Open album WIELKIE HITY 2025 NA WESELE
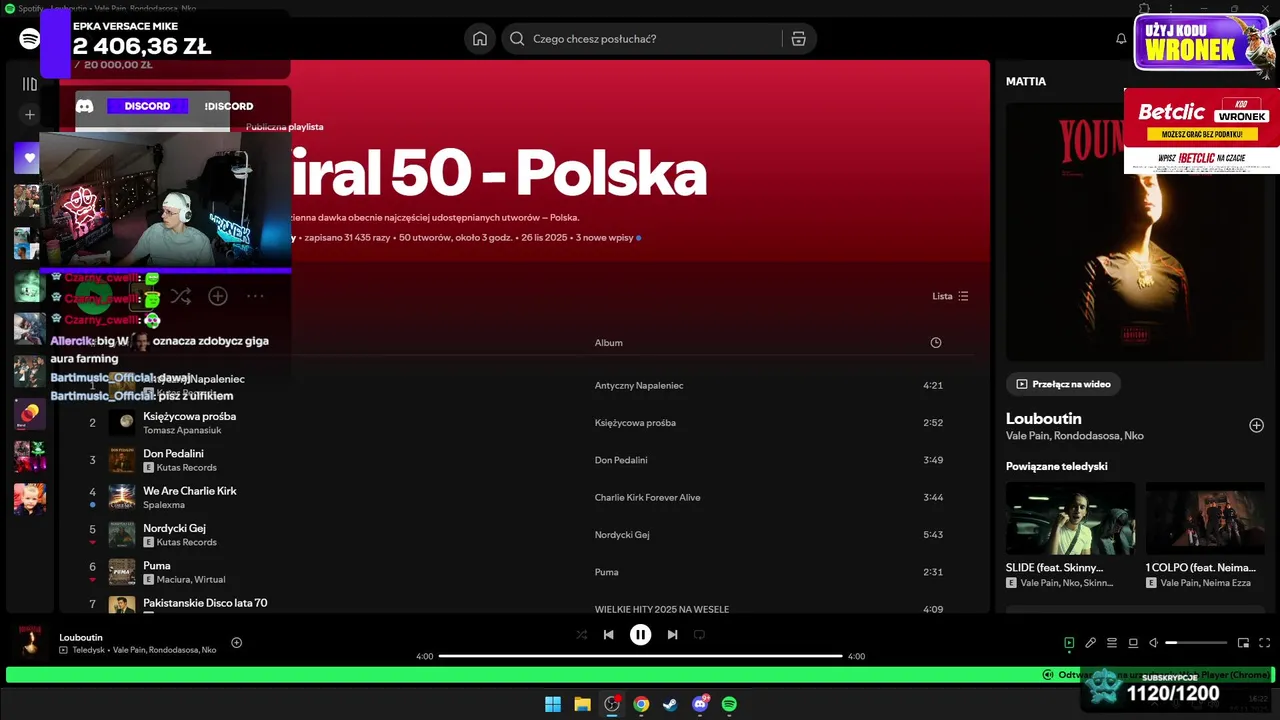The height and width of the screenshot is (720, 1280). pyautogui.click(x=662, y=609)
